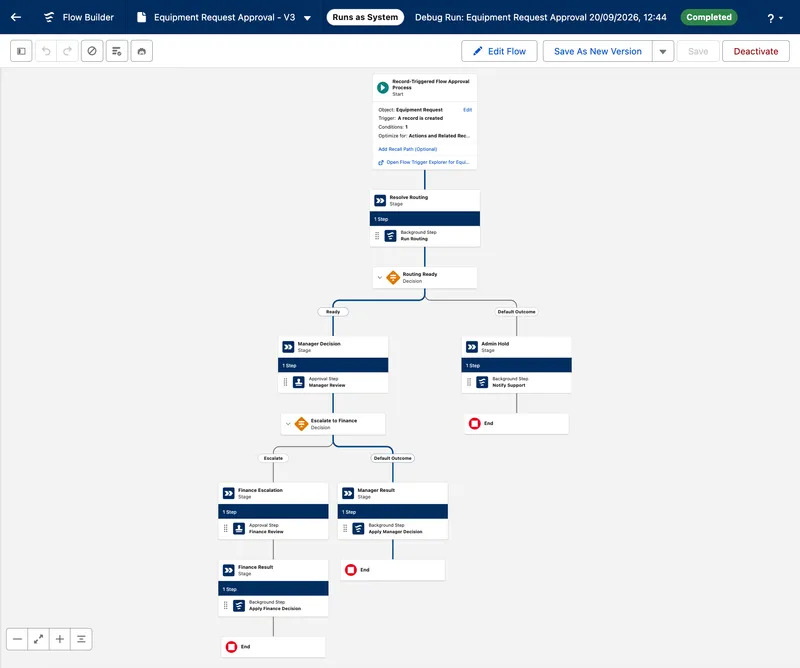Image resolution: width=800 pixels, height=668 pixels.
Task: Click the Flow Builder logo icon
Action: [49, 17]
